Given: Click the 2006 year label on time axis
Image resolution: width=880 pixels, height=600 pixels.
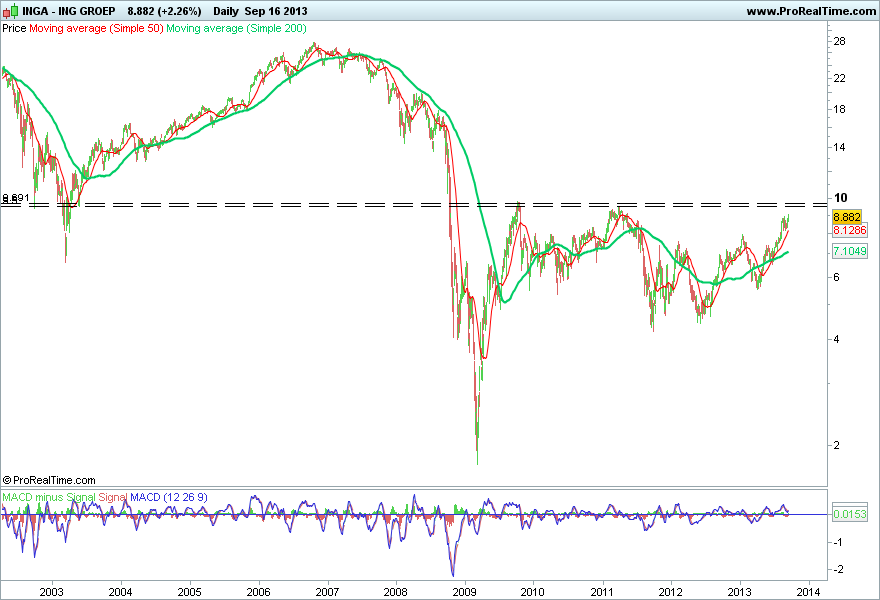Looking at the screenshot, I should [x=259, y=592].
